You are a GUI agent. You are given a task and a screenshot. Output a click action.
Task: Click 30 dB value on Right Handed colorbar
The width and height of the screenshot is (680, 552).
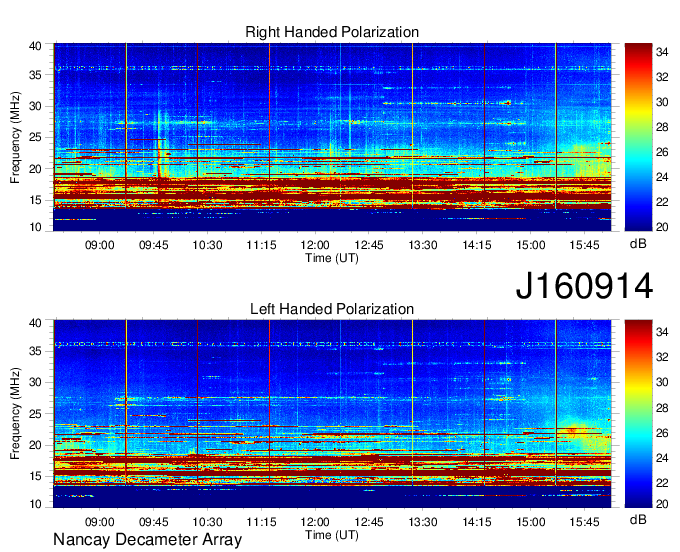[x=662, y=102]
